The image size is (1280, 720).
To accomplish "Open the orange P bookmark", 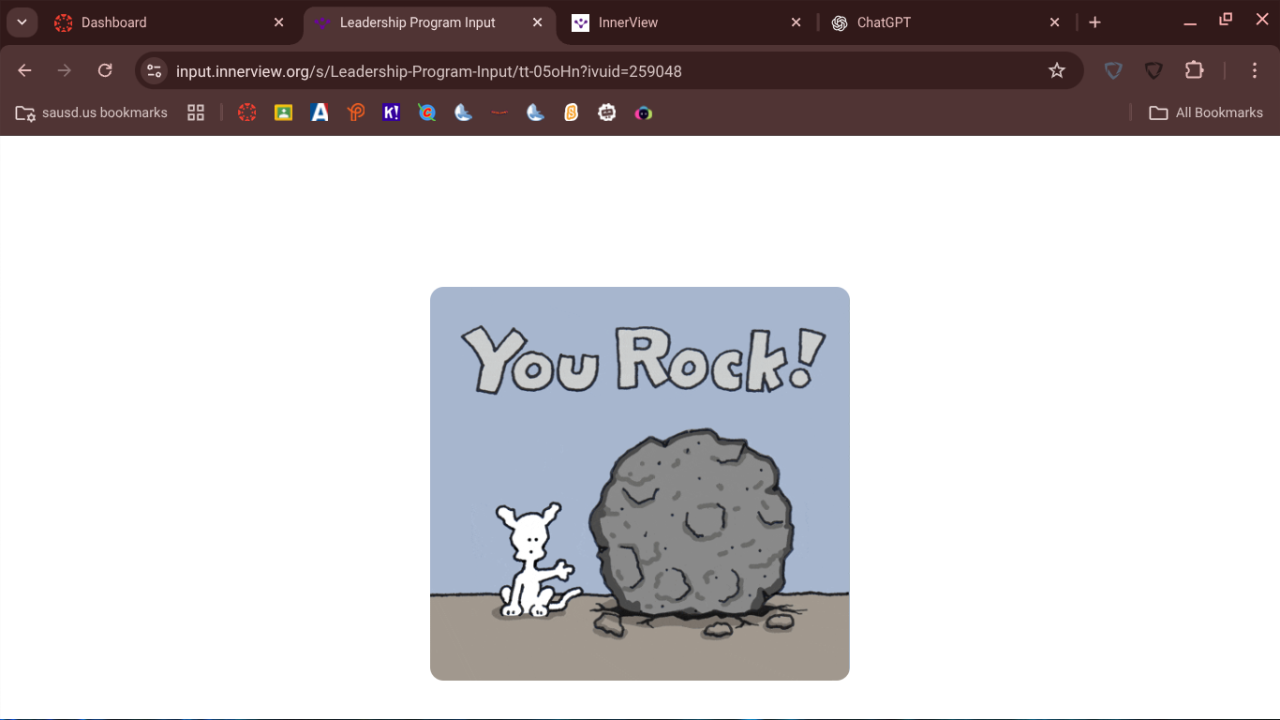I will 356,113.
